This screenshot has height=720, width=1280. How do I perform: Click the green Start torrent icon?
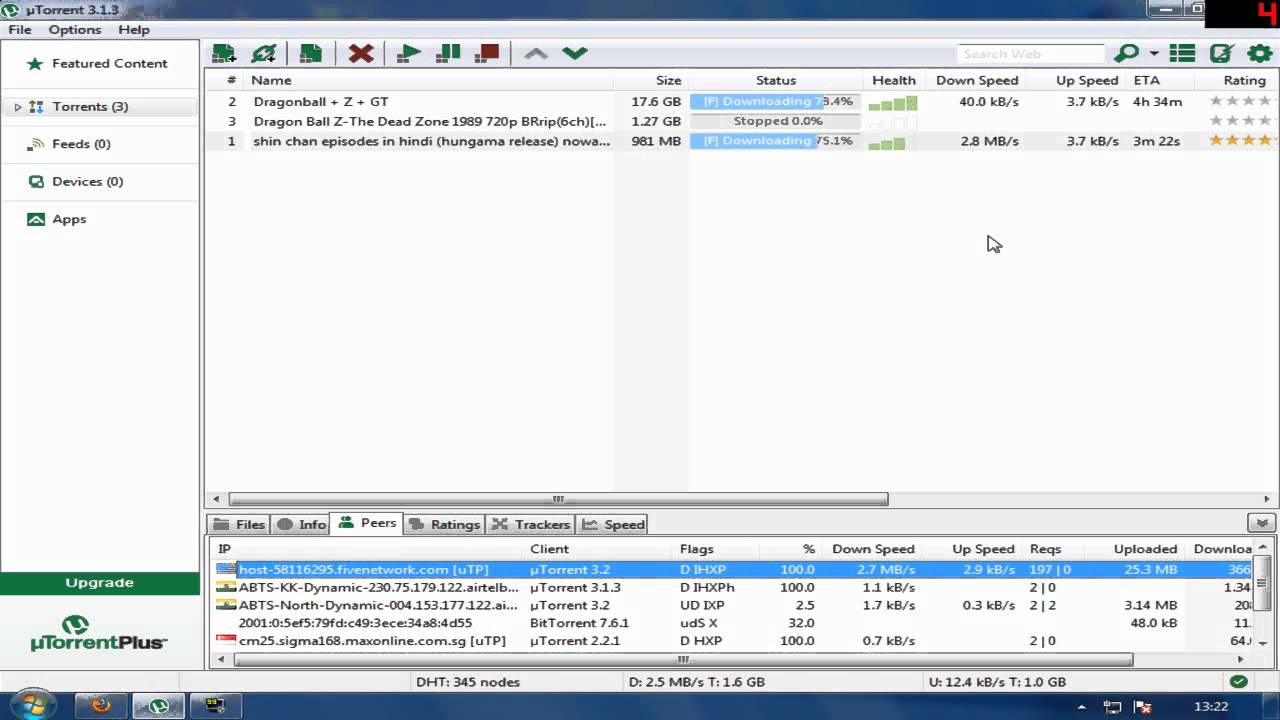[408, 53]
